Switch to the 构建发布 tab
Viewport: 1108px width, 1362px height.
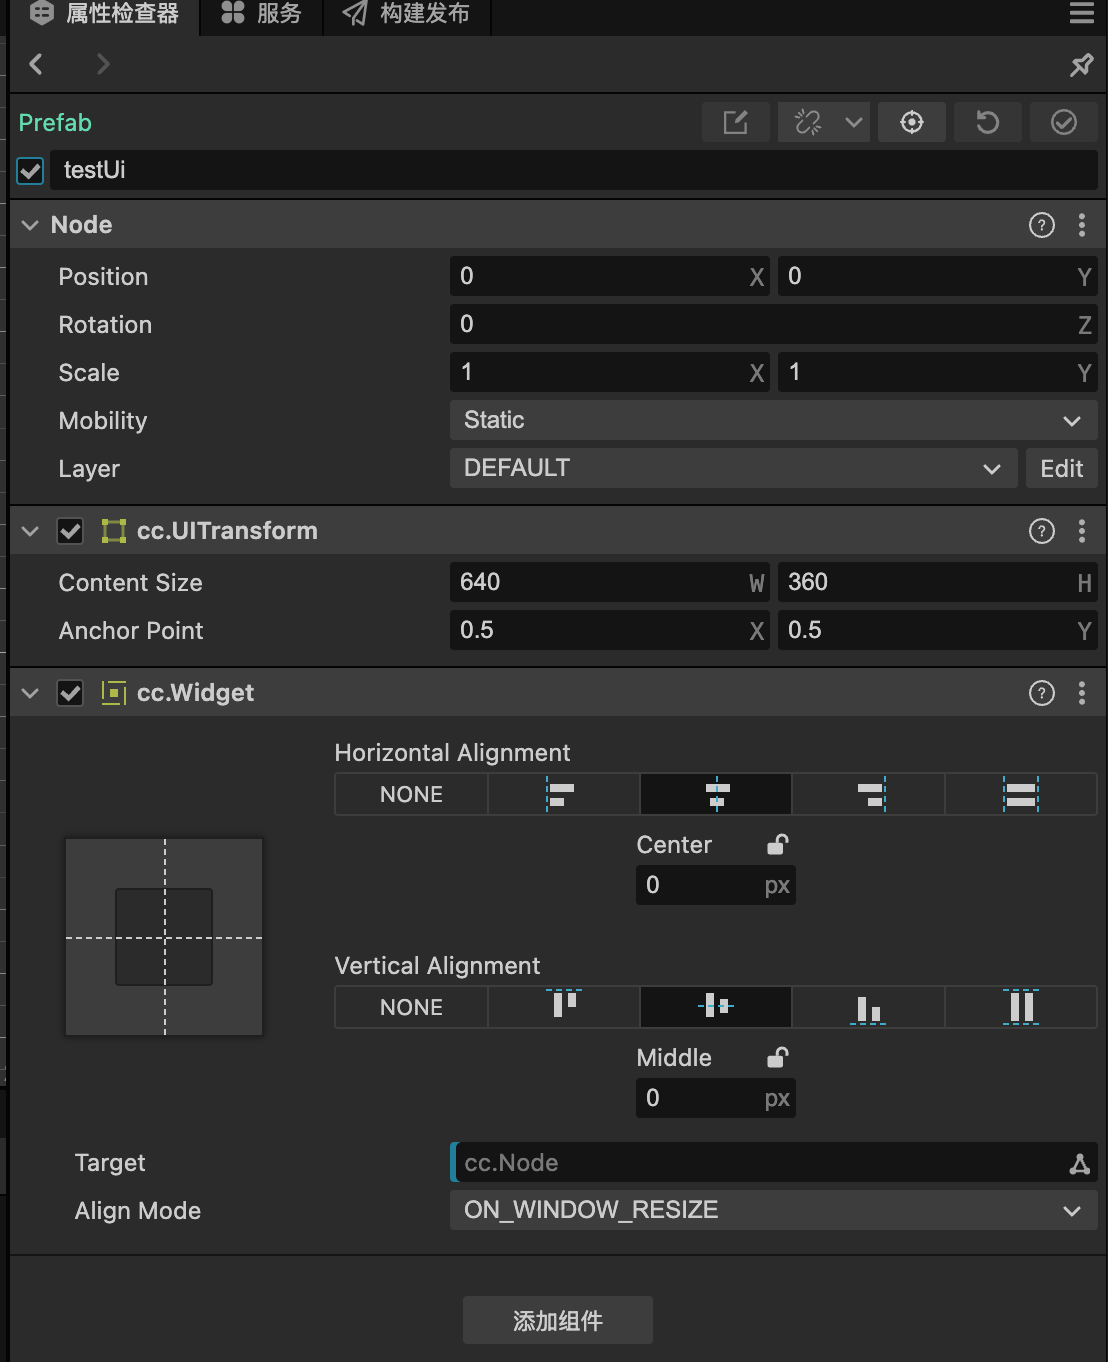(x=407, y=14)
